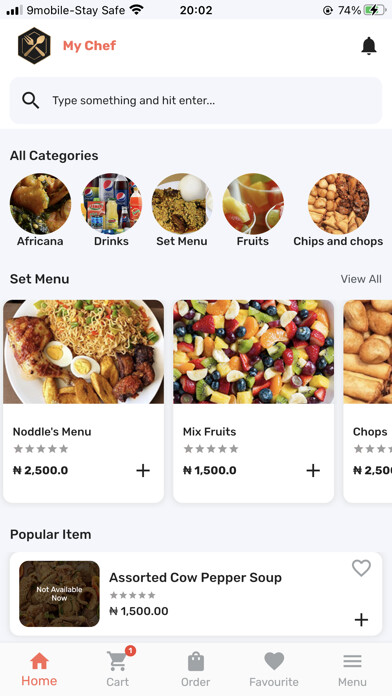Select the Drinks category

click(x=111, y=210)
